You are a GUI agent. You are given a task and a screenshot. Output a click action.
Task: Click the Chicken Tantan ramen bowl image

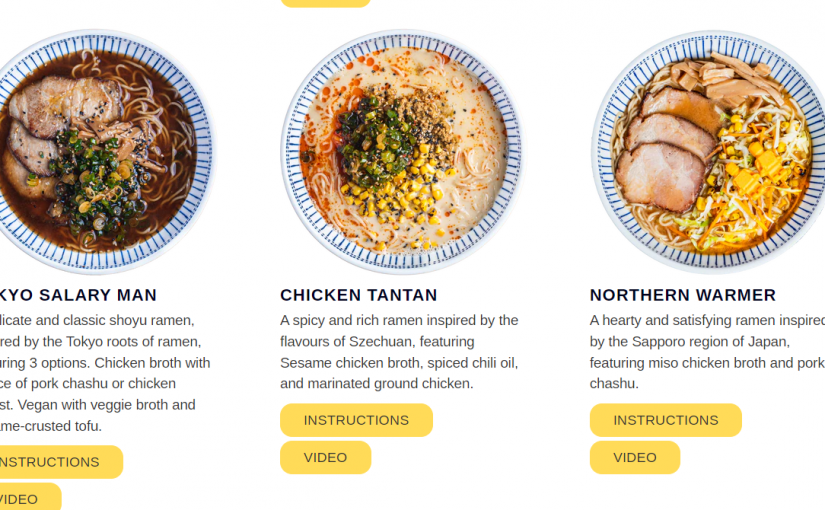pyautogui.click(x=403, y=152)
